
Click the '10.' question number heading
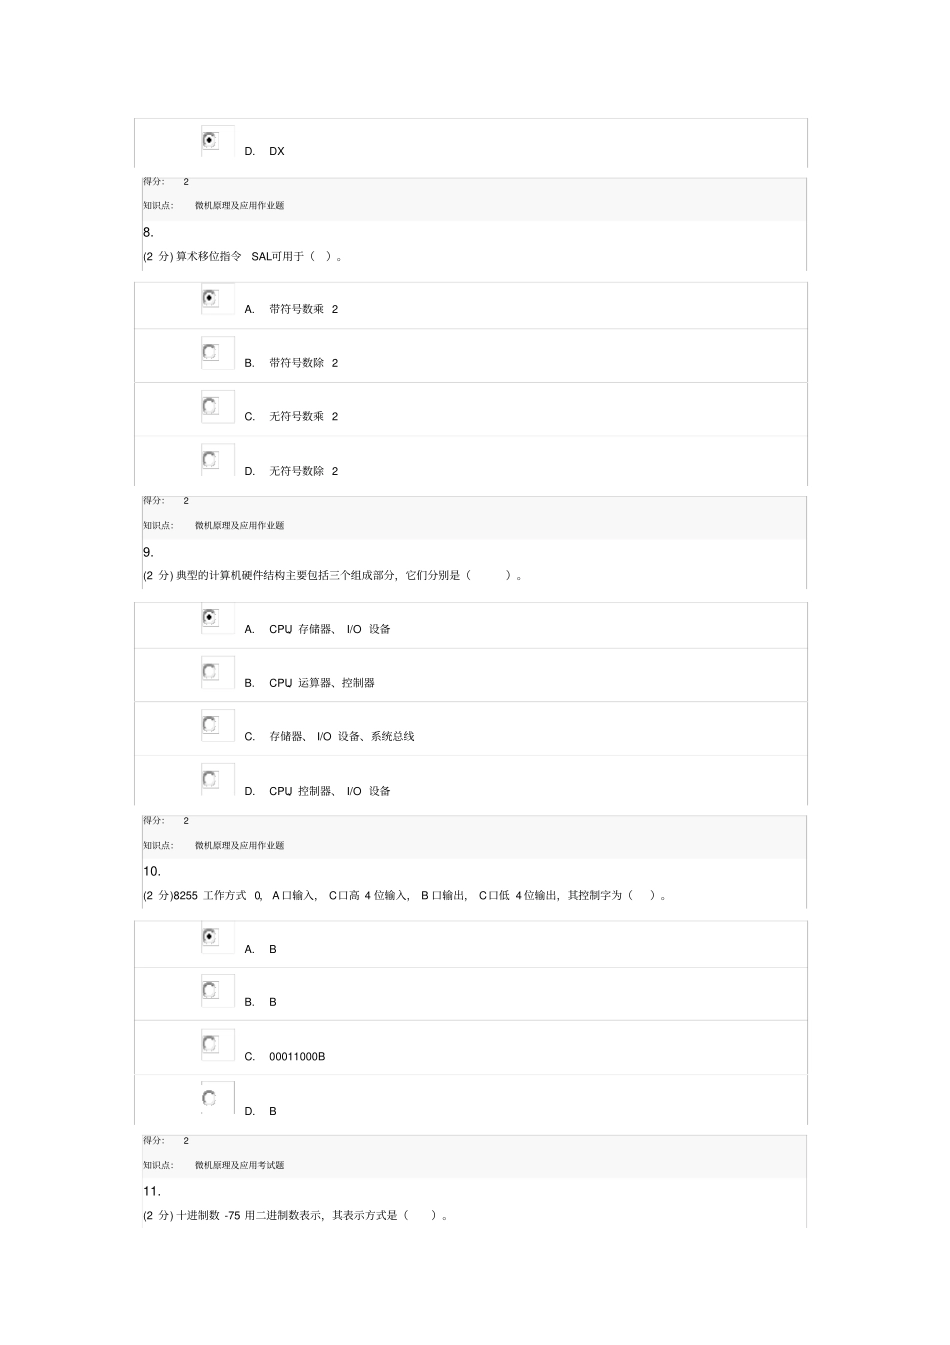point(151,871)
